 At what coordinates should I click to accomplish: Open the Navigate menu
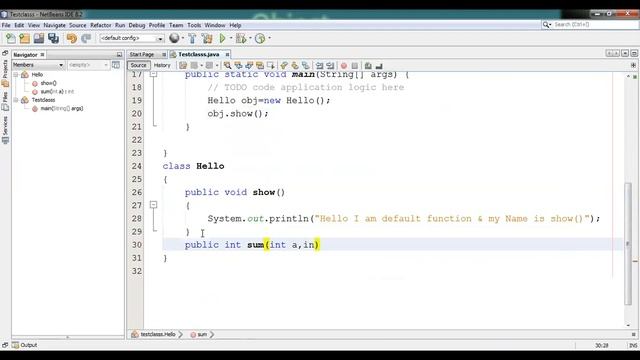54,25
